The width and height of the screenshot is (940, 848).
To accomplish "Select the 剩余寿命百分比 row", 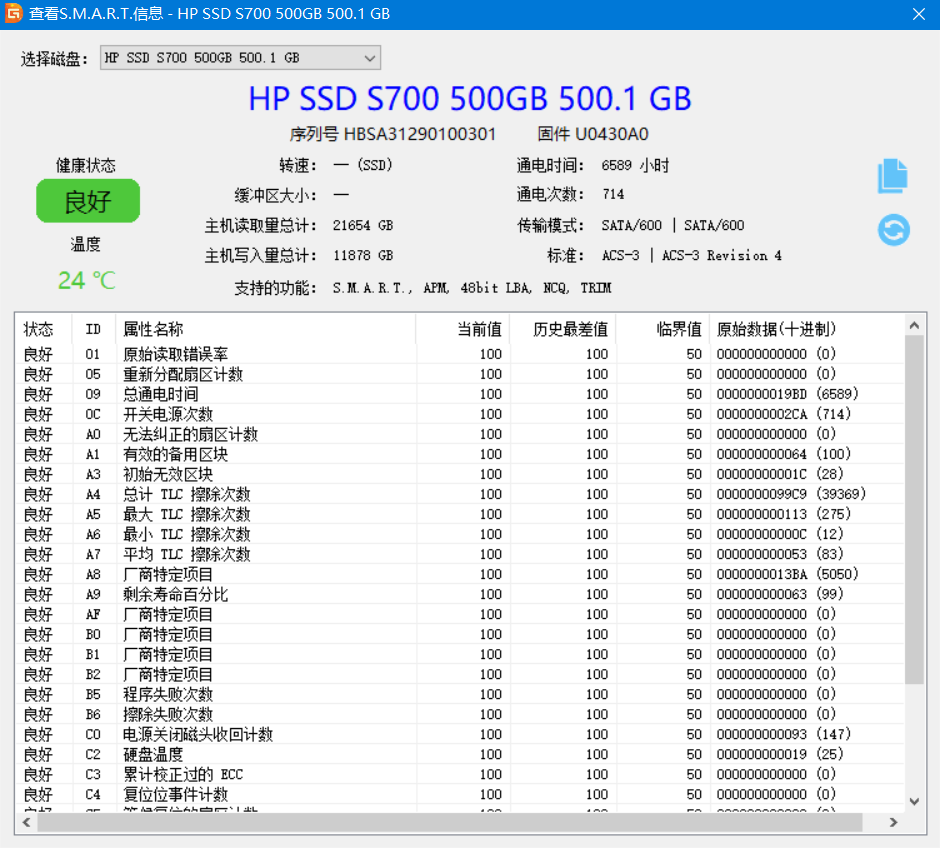I will point(460,594).
